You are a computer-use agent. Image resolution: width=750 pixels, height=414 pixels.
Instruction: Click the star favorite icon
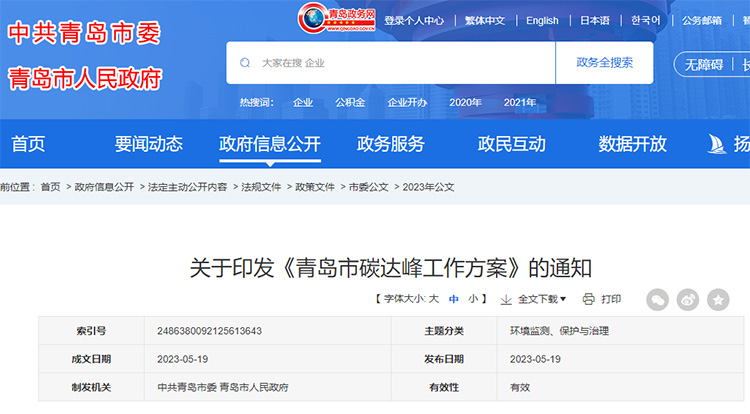coord(718,299)
